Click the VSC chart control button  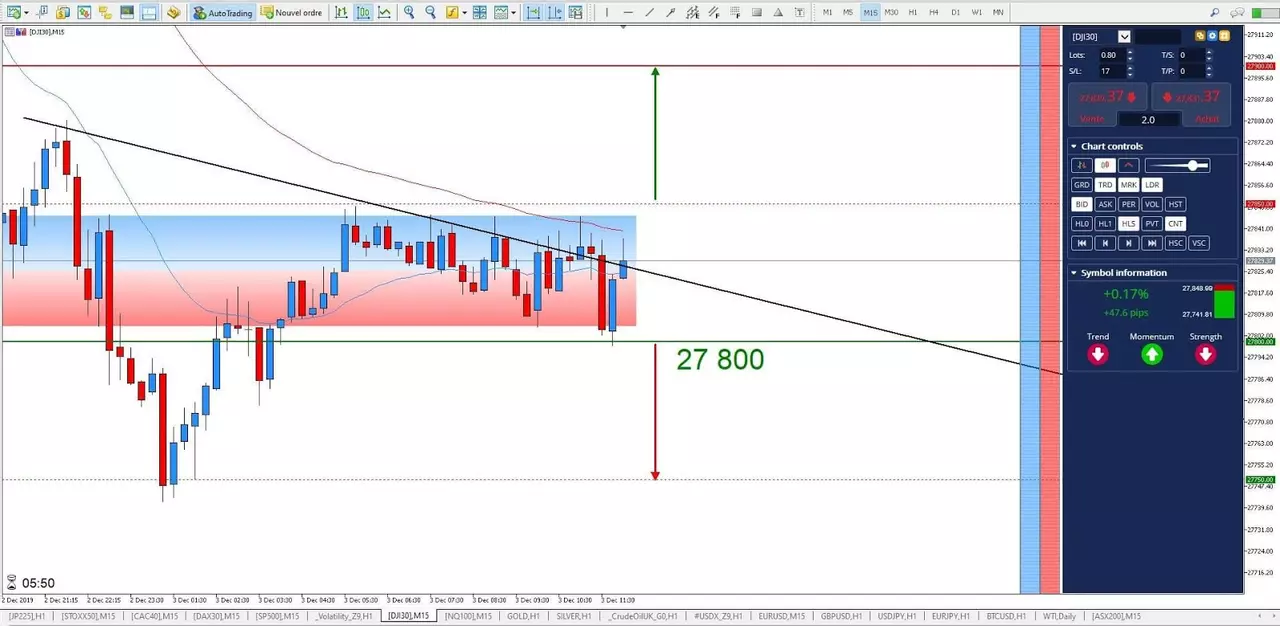pyautogui.click(x=1199, y=243)
